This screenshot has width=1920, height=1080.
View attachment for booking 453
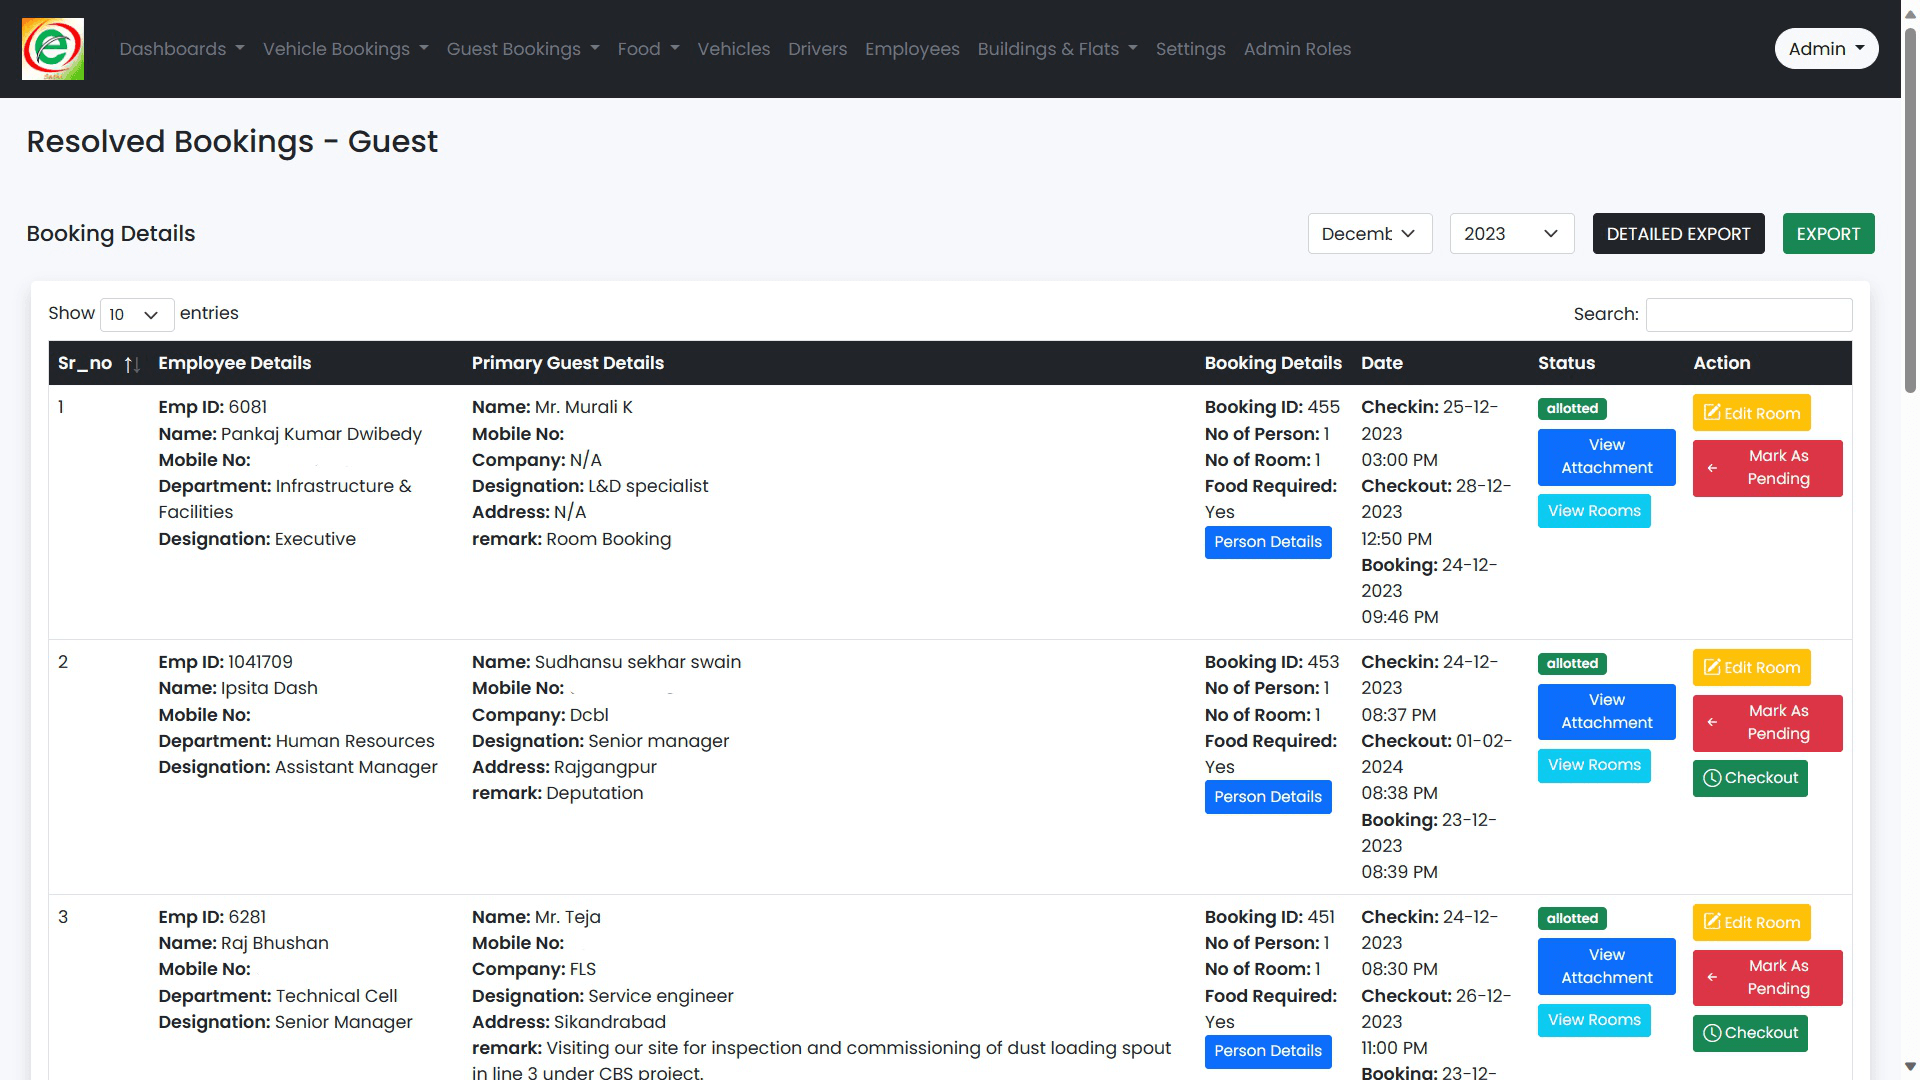coord(1606,711)
